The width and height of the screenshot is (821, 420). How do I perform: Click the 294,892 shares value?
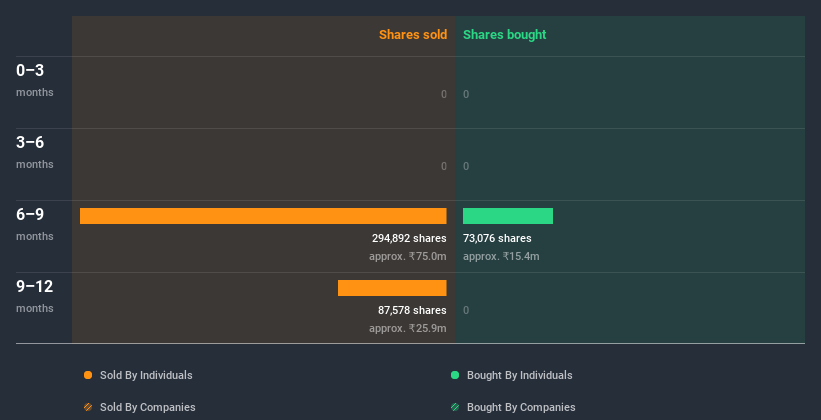tap(409, 238)
